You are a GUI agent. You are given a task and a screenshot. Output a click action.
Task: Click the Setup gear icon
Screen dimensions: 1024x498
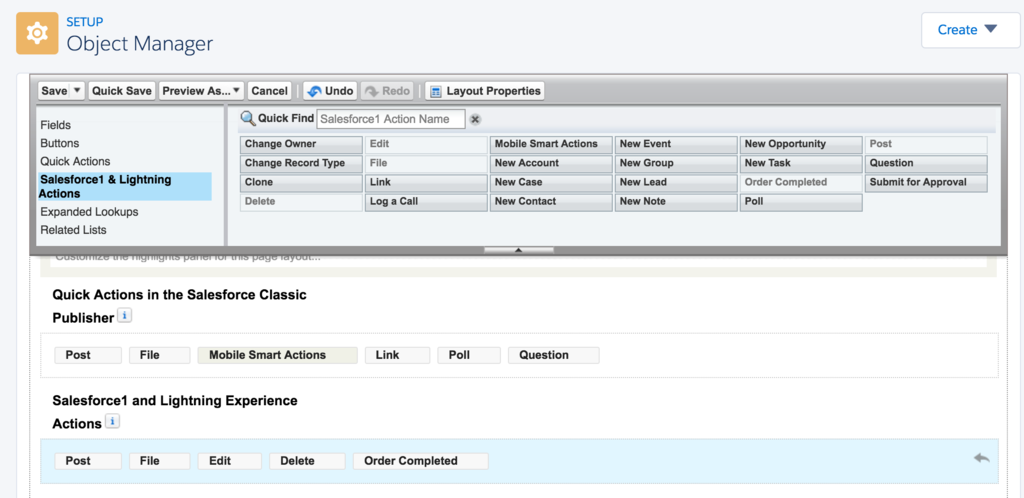coord(37,33)
